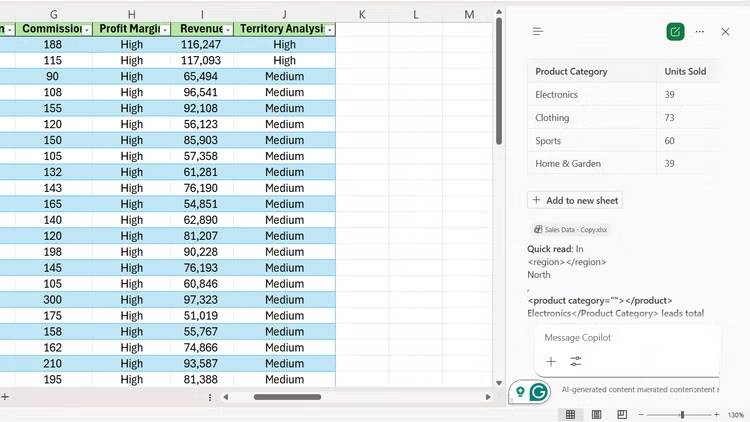Start a new Copilot chat
This screenshot has width=750, height=422.
pyautogui.click(x=675, y=32)
